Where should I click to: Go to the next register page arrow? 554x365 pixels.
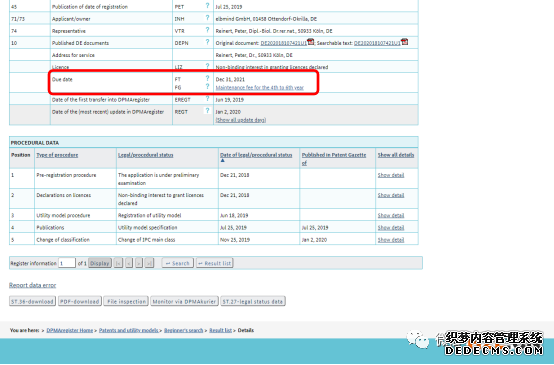[139, 263]
